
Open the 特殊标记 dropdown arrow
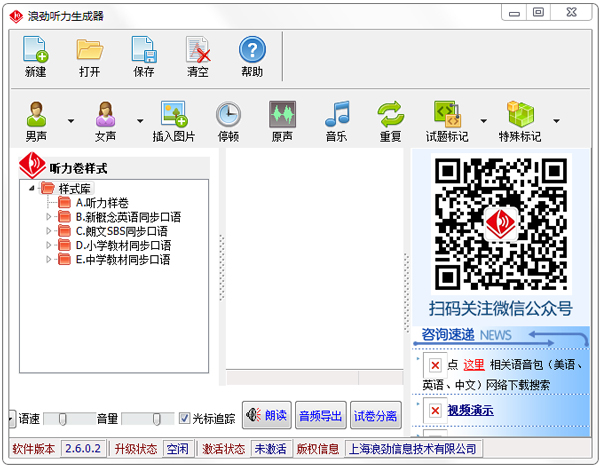(556, 121)
